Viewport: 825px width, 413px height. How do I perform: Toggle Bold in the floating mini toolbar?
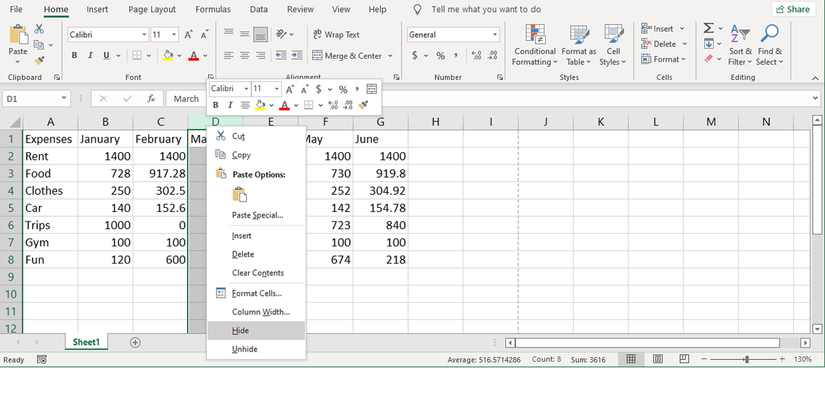pos(216,105)
